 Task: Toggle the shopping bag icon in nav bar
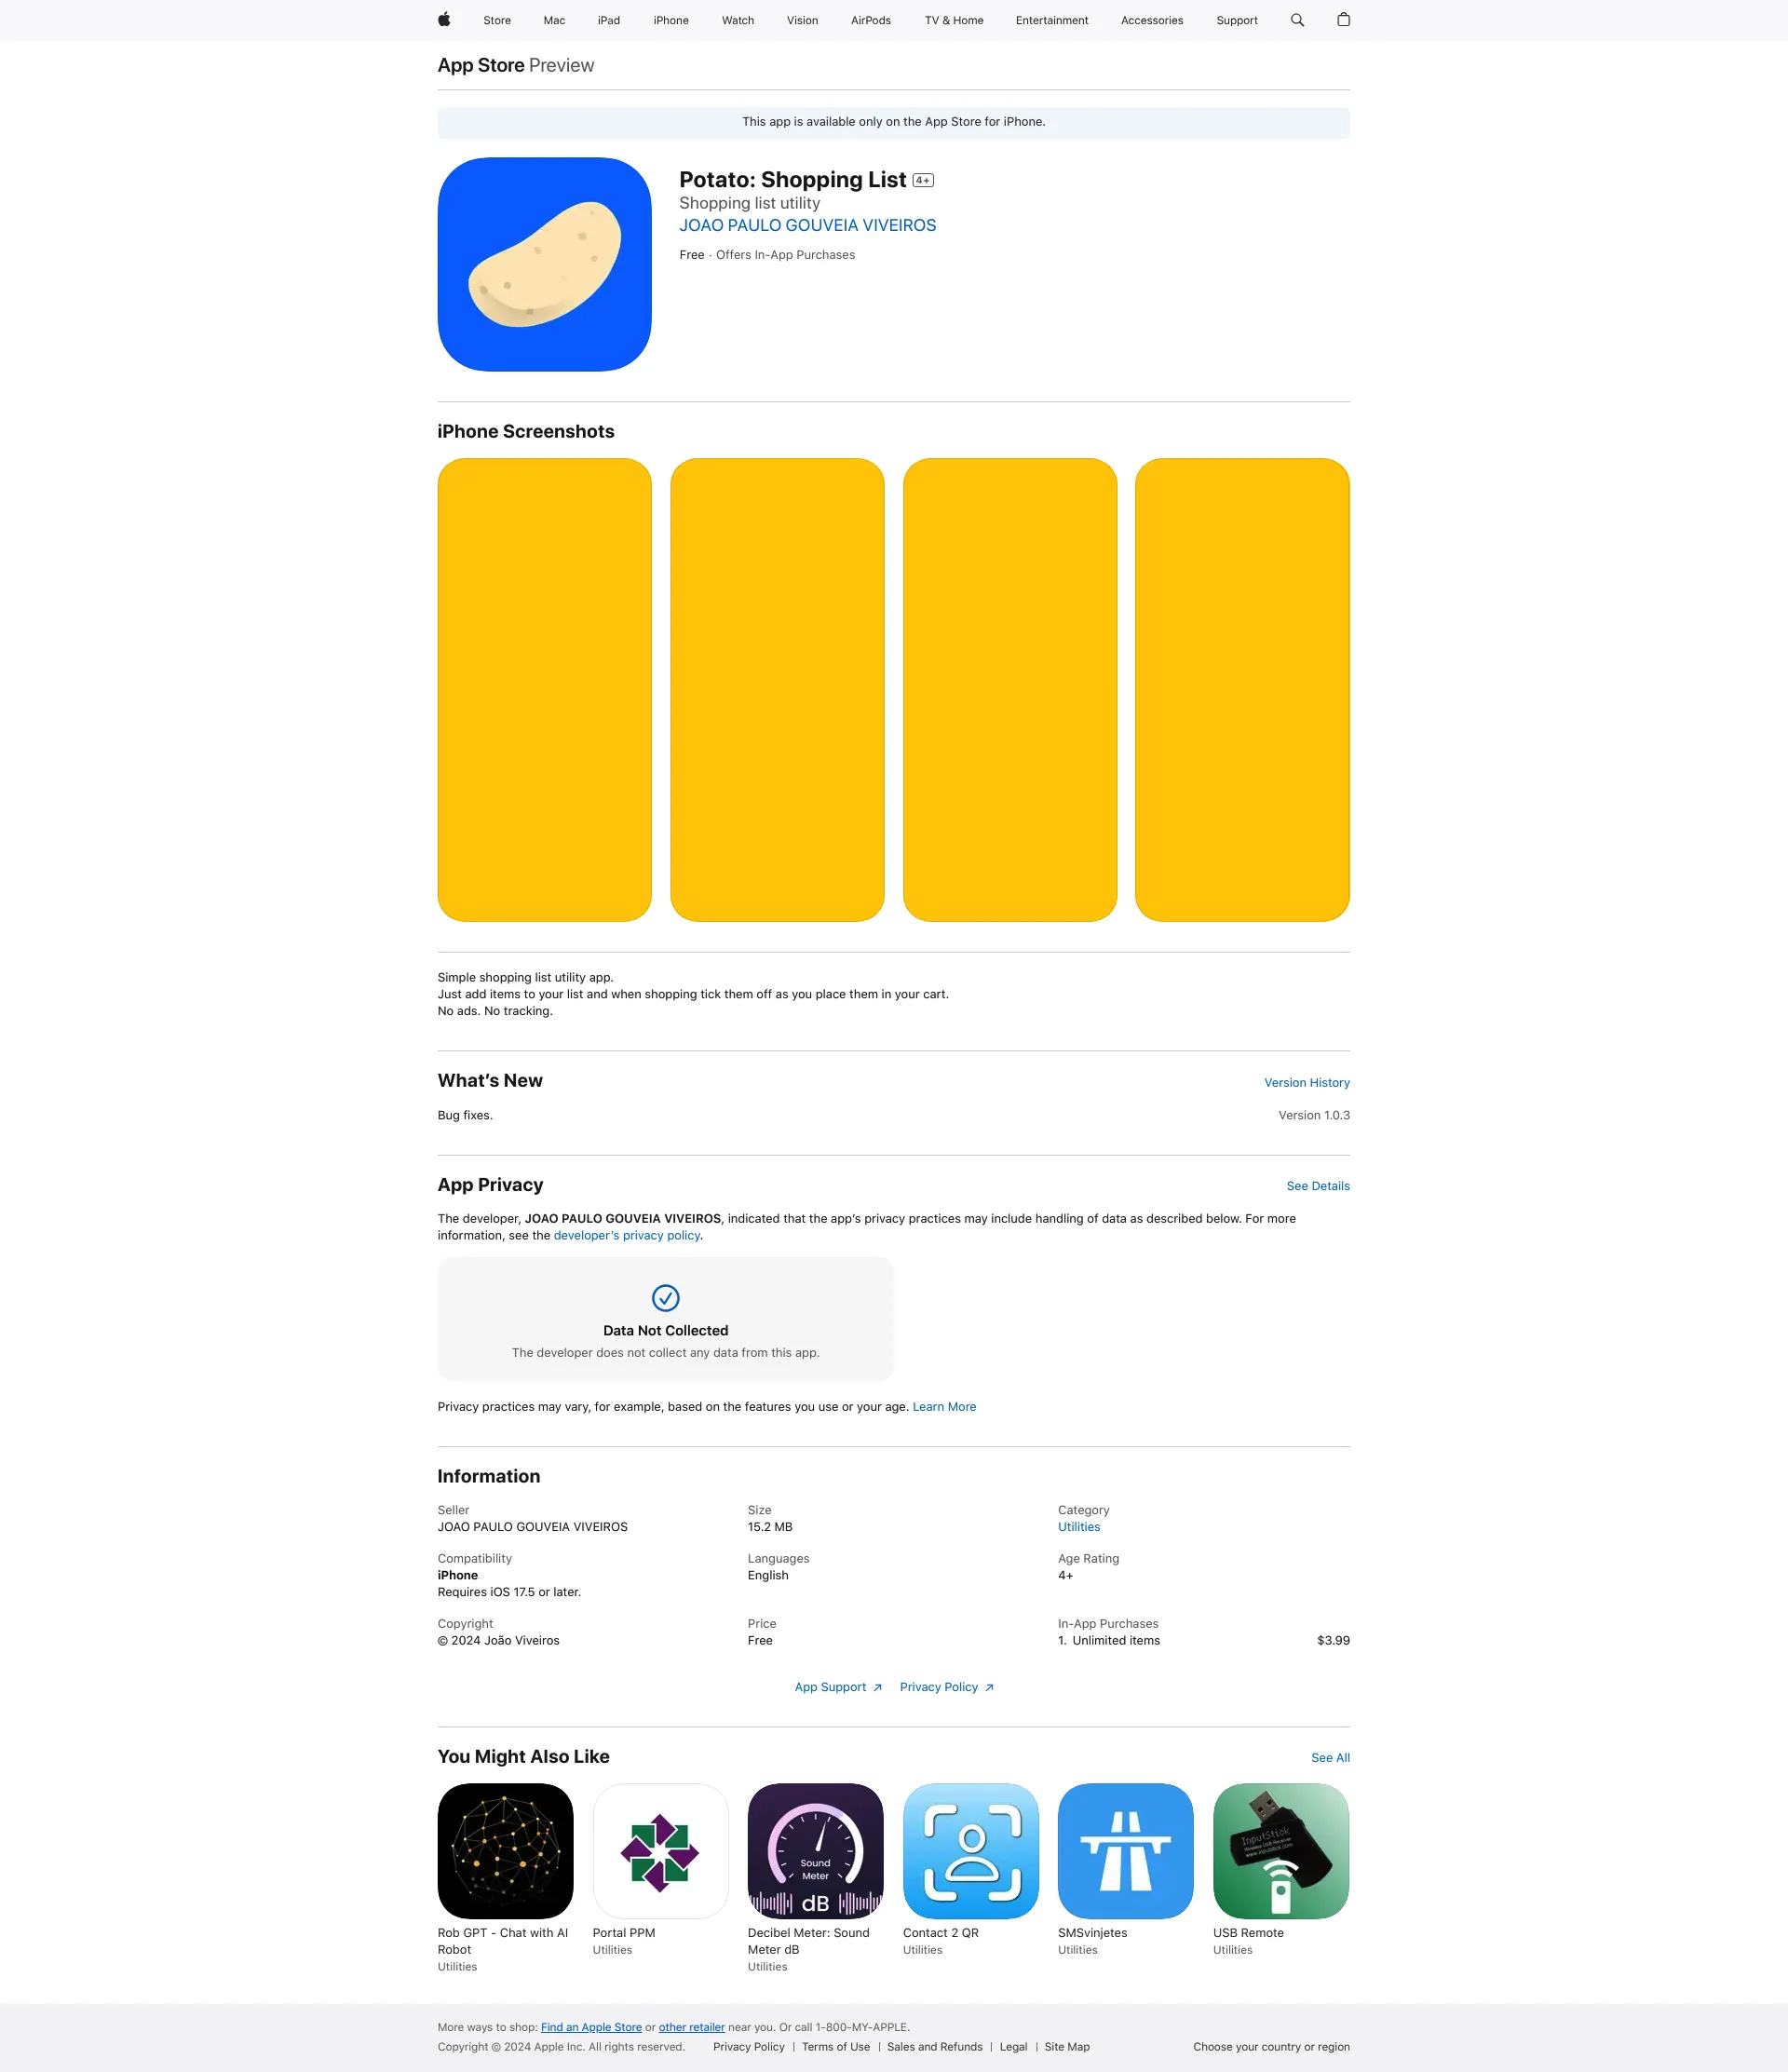pyautogui.click(x=1342, y=20)
